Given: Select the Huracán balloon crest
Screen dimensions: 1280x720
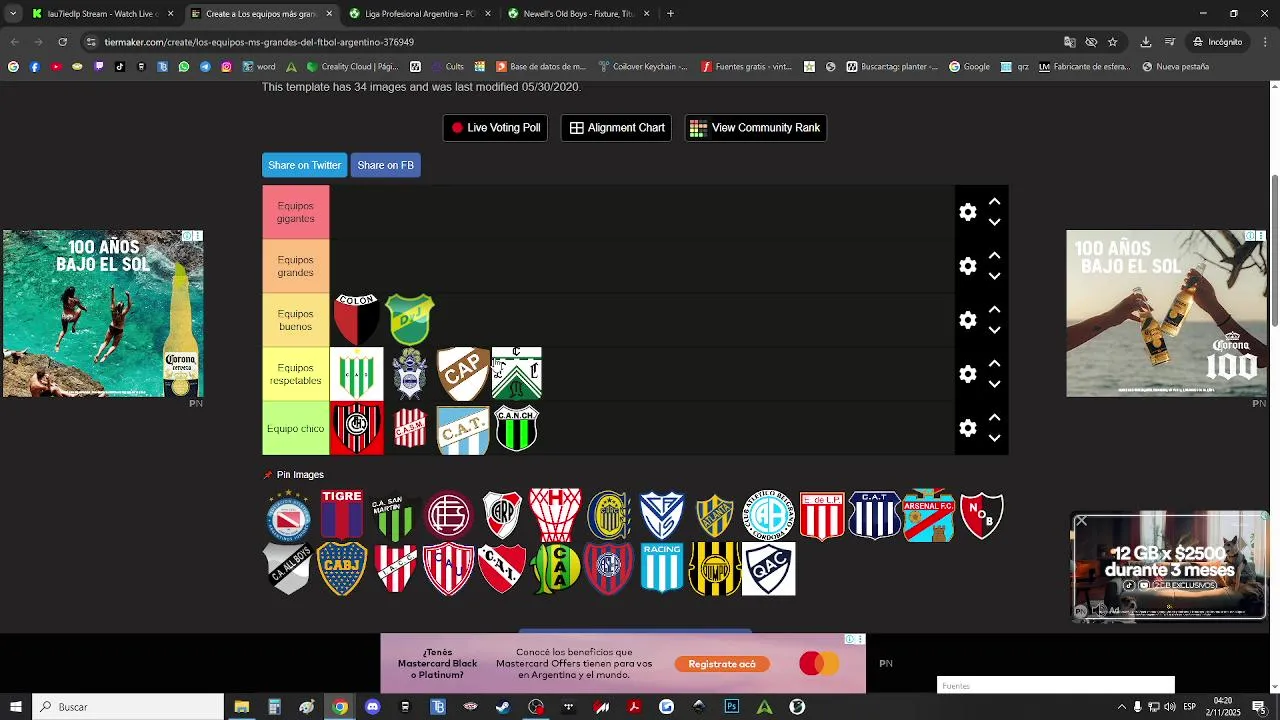Looking at the screenshot, I should (555, 516).
